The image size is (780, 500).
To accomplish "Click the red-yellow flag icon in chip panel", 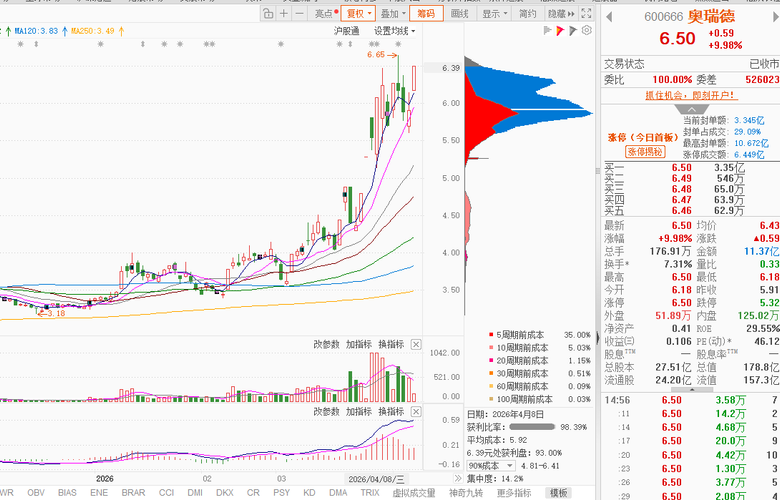I will (x=560, y=31).
